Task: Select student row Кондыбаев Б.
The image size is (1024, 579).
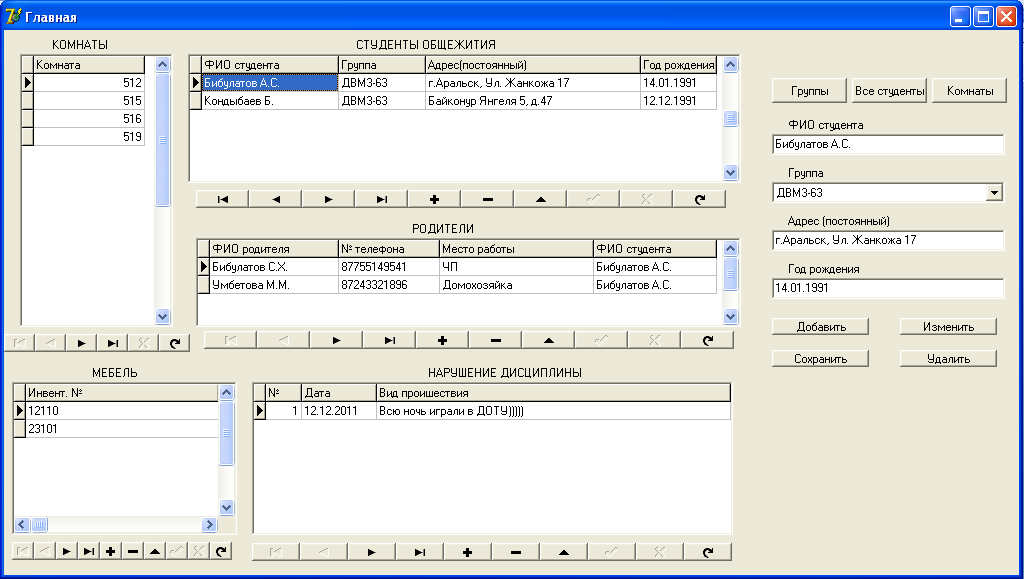Action: (x=269, y=101)
